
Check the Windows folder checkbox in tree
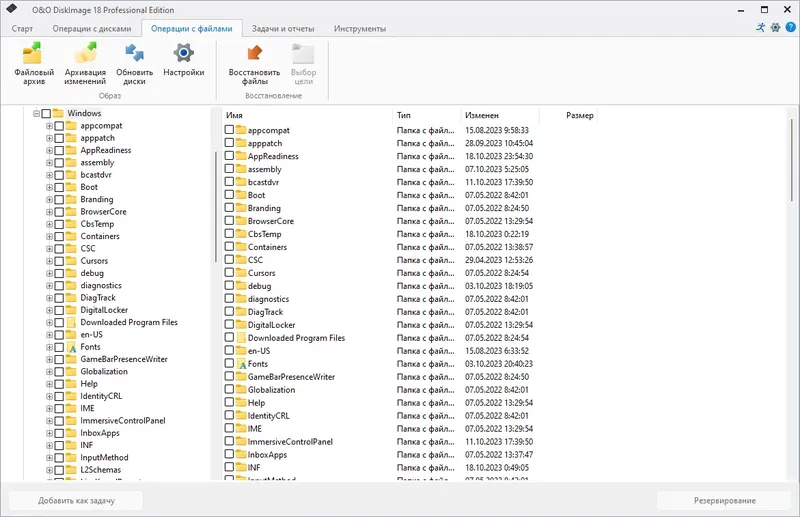coord(46,113)
